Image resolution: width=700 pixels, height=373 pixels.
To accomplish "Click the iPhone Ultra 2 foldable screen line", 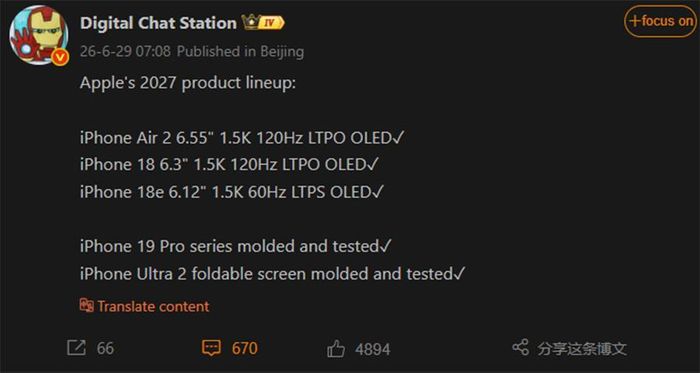I will point(272,274).
